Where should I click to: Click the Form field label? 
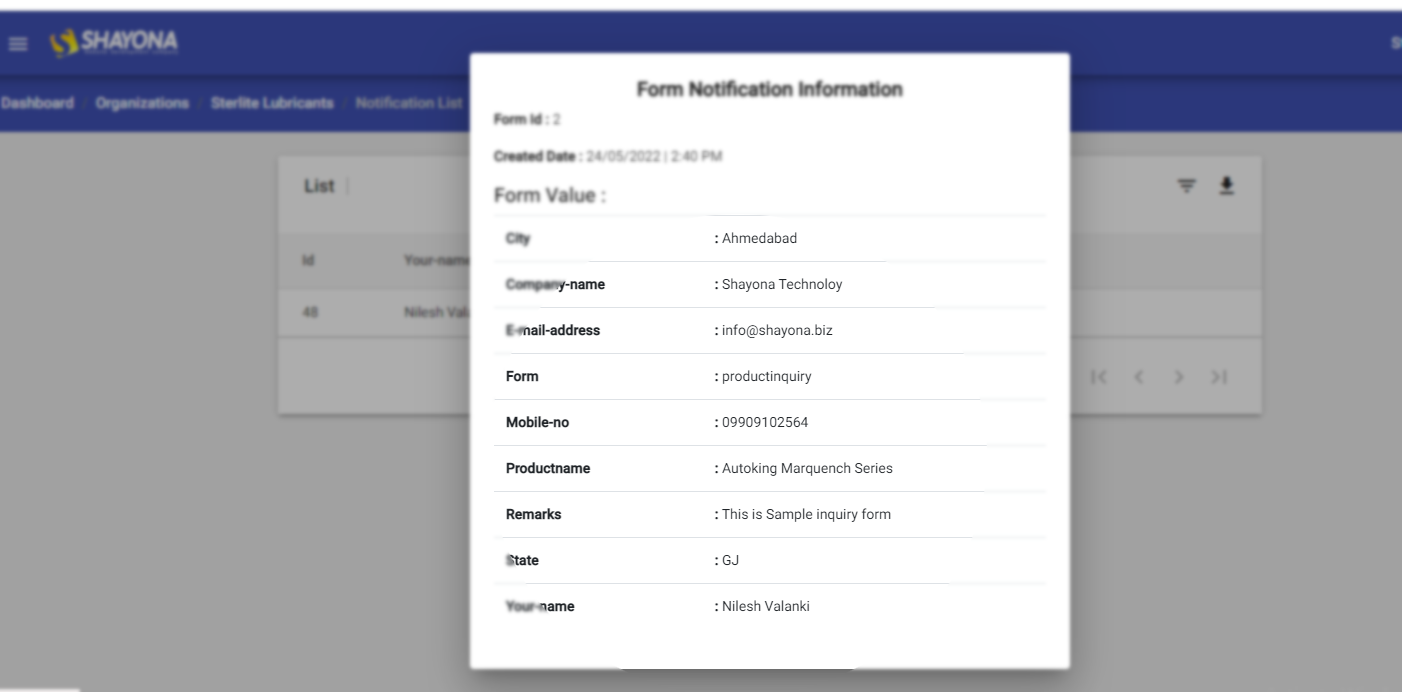[522, 377]
